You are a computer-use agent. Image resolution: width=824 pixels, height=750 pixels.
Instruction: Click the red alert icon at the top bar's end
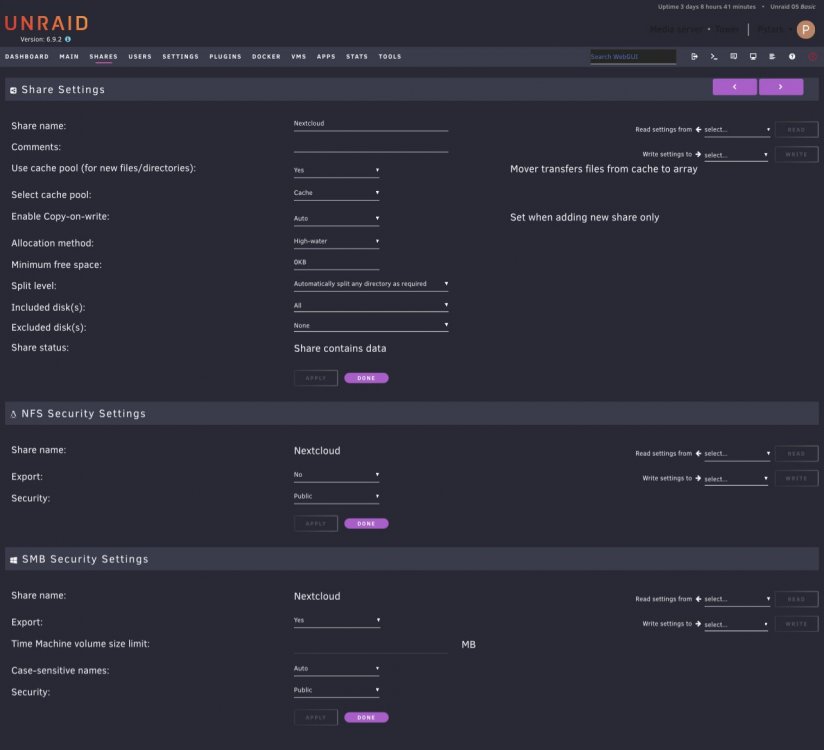pyautogui.click(x=812, y=56)
